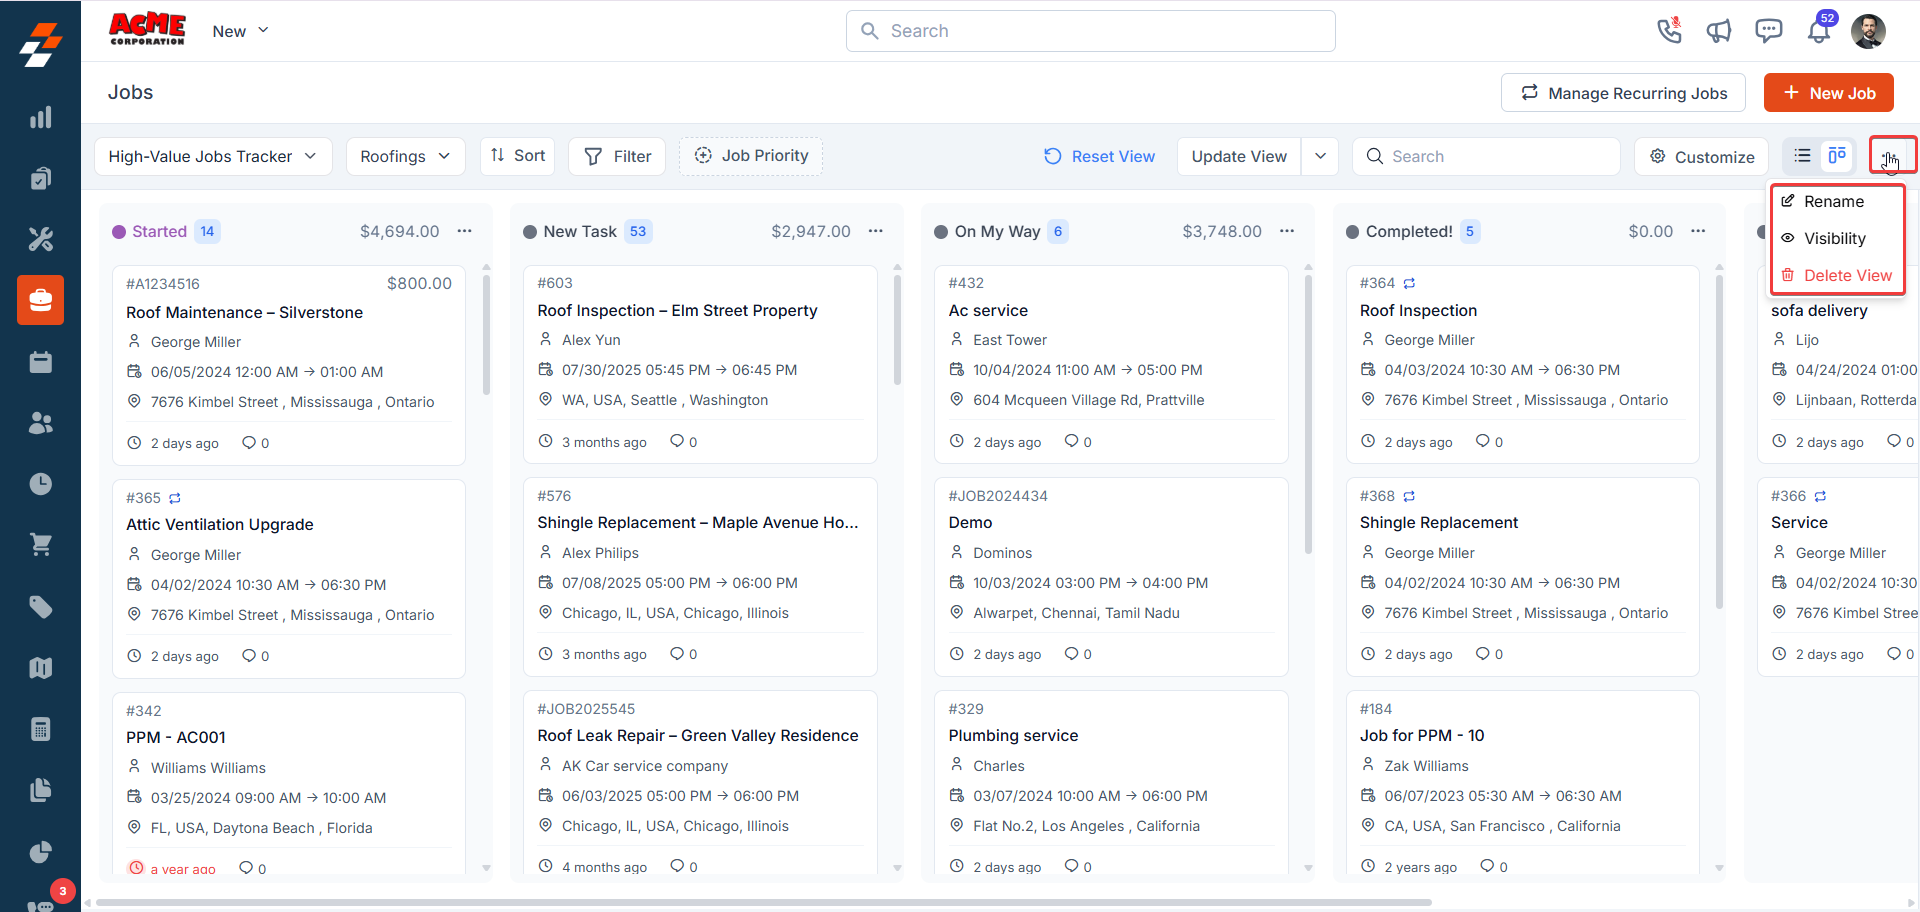Open the calendar schedule icon in sidebar
Image resolution: width=1920 pixels, height=912 pixels.
click(41, 361)
